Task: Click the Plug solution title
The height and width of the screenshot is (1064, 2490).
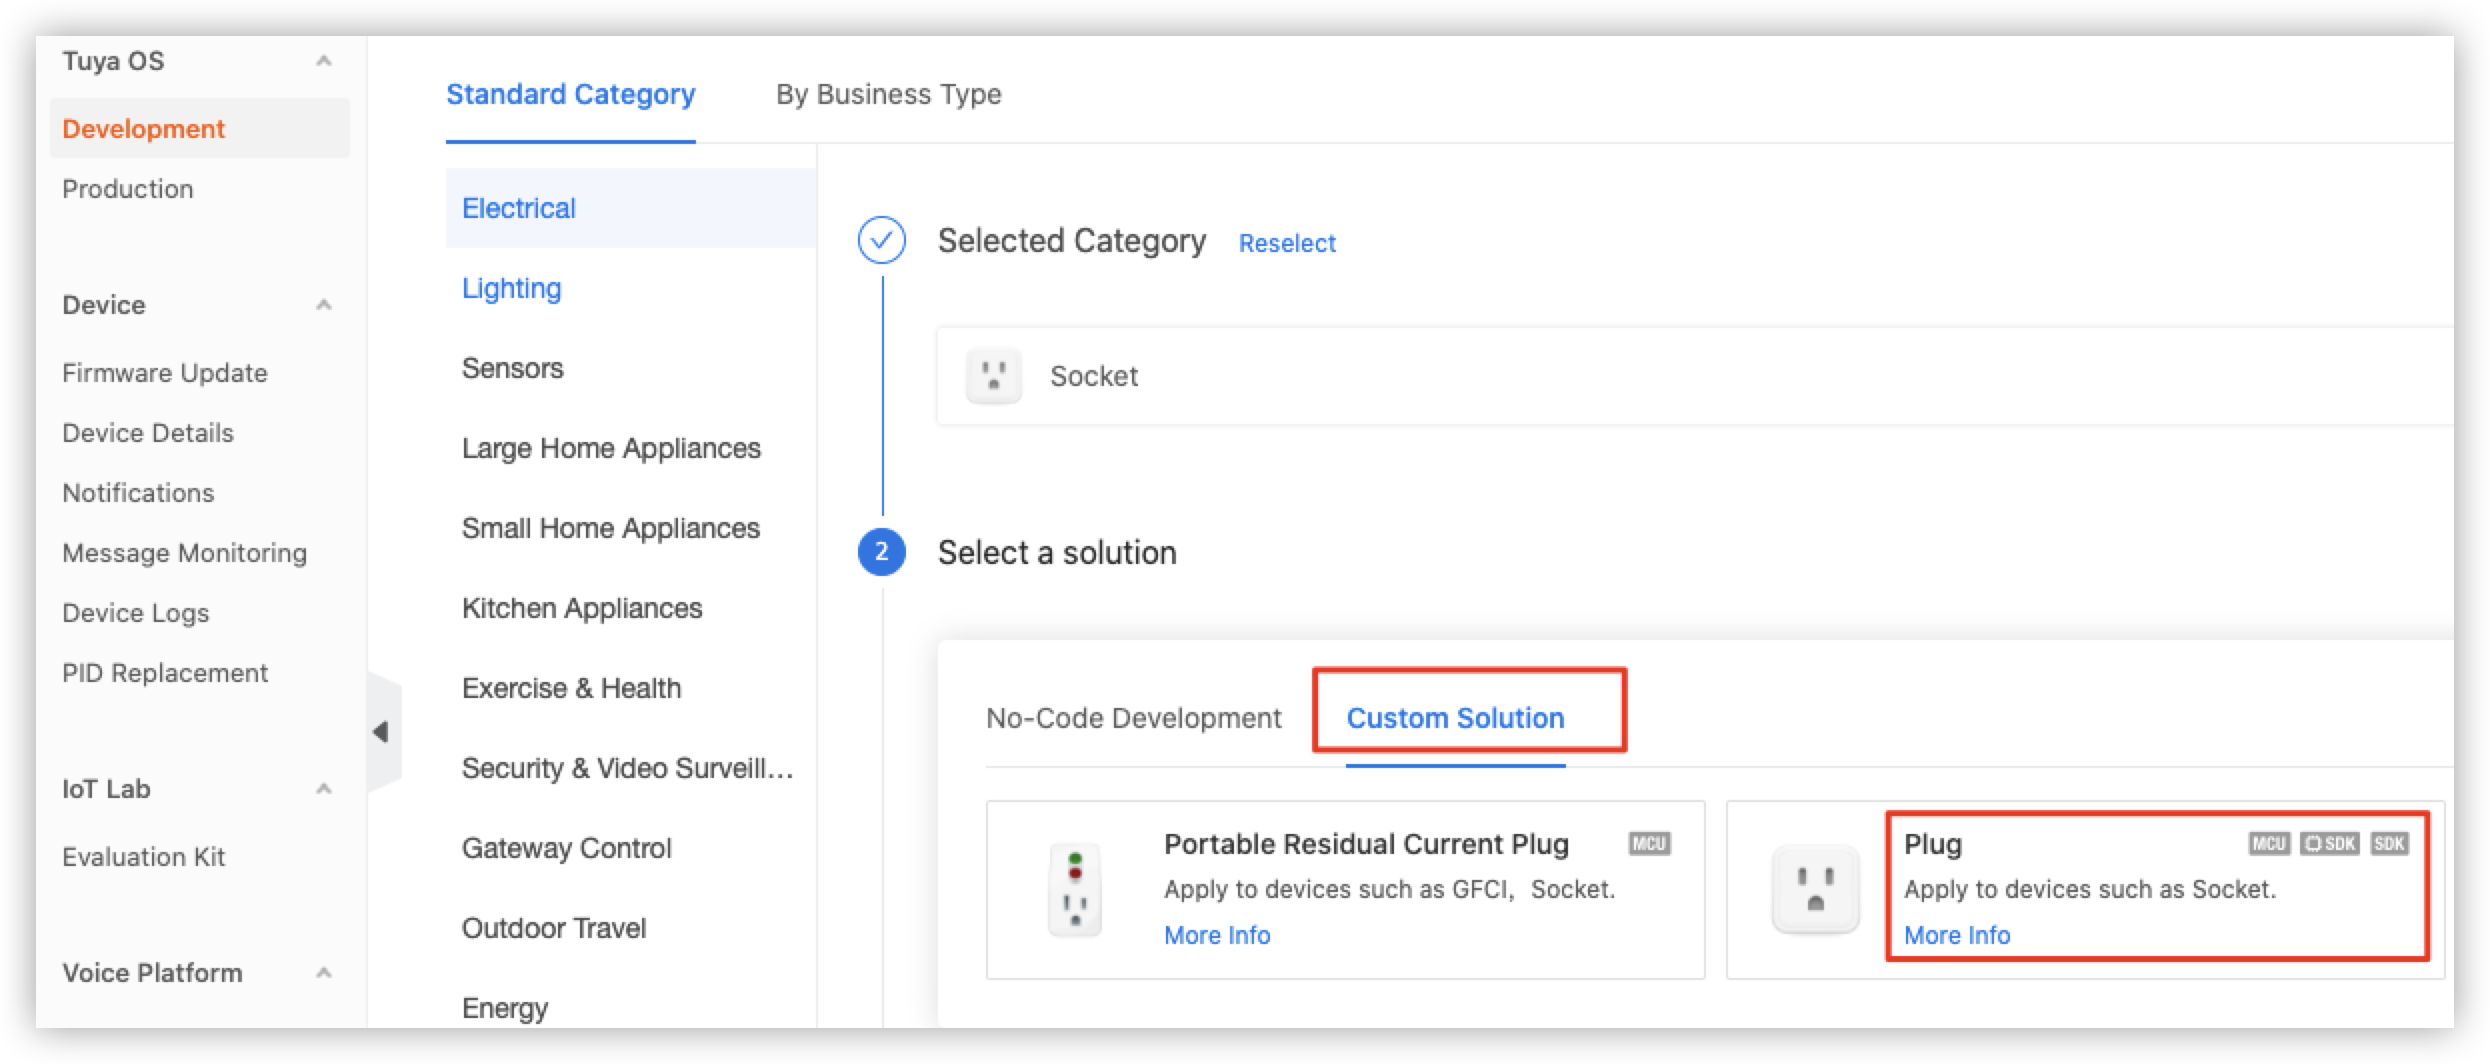Action: pos(1932,844)
